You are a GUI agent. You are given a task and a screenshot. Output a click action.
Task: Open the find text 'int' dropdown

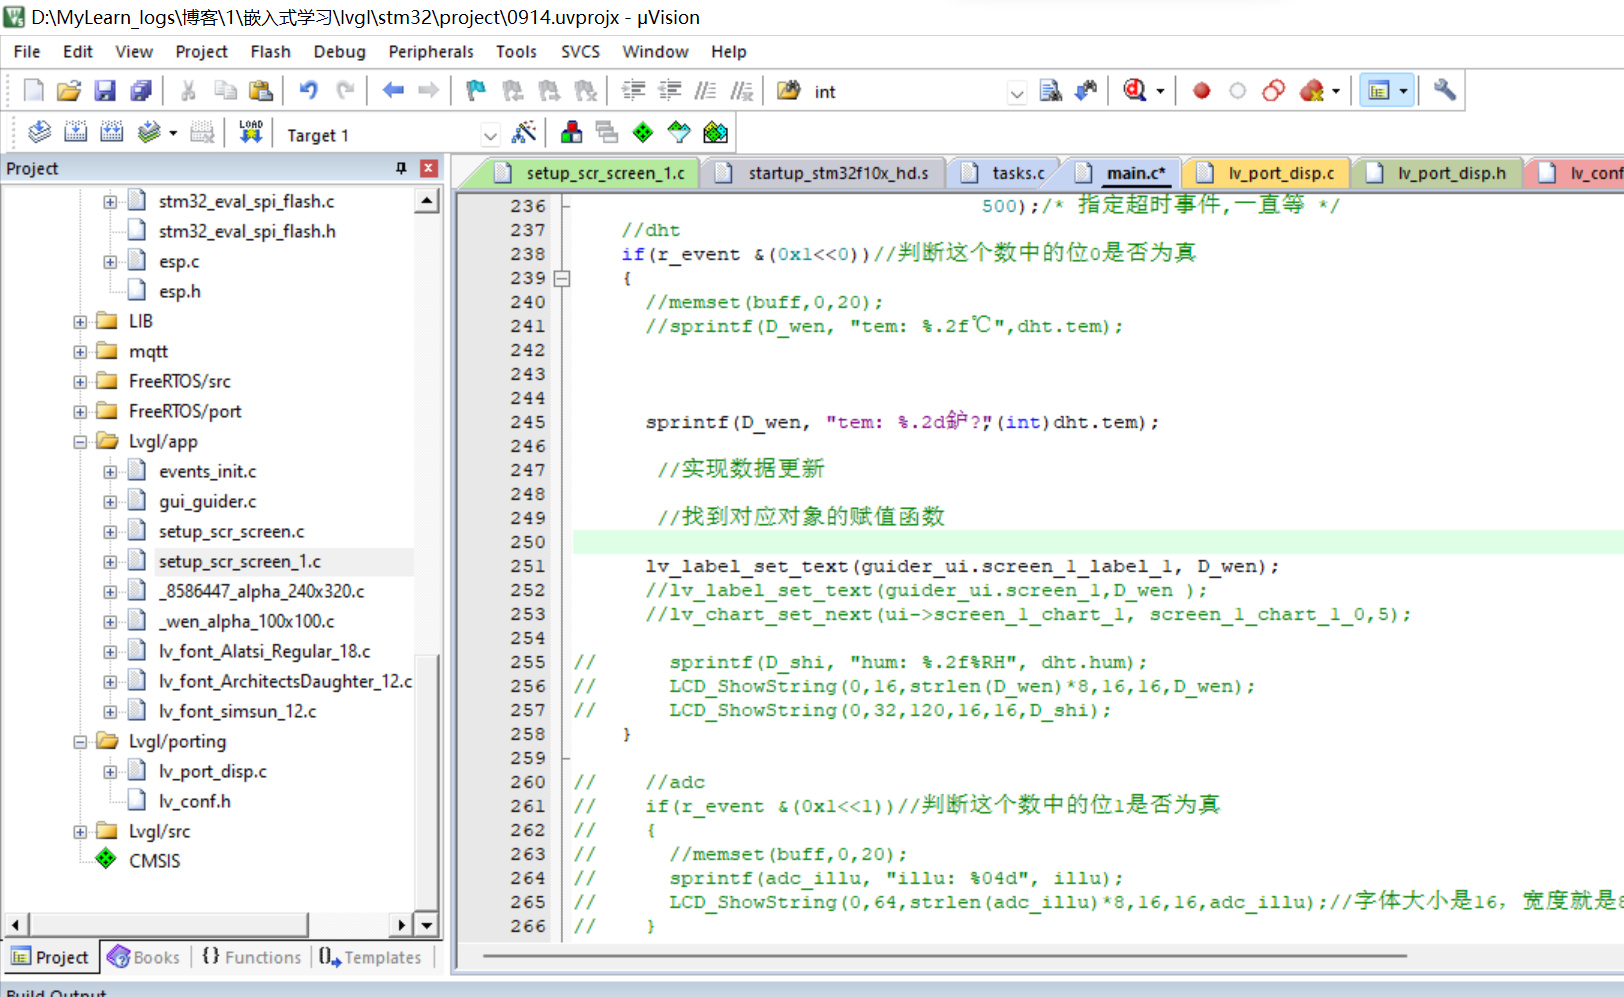[x=1017, y=93]
